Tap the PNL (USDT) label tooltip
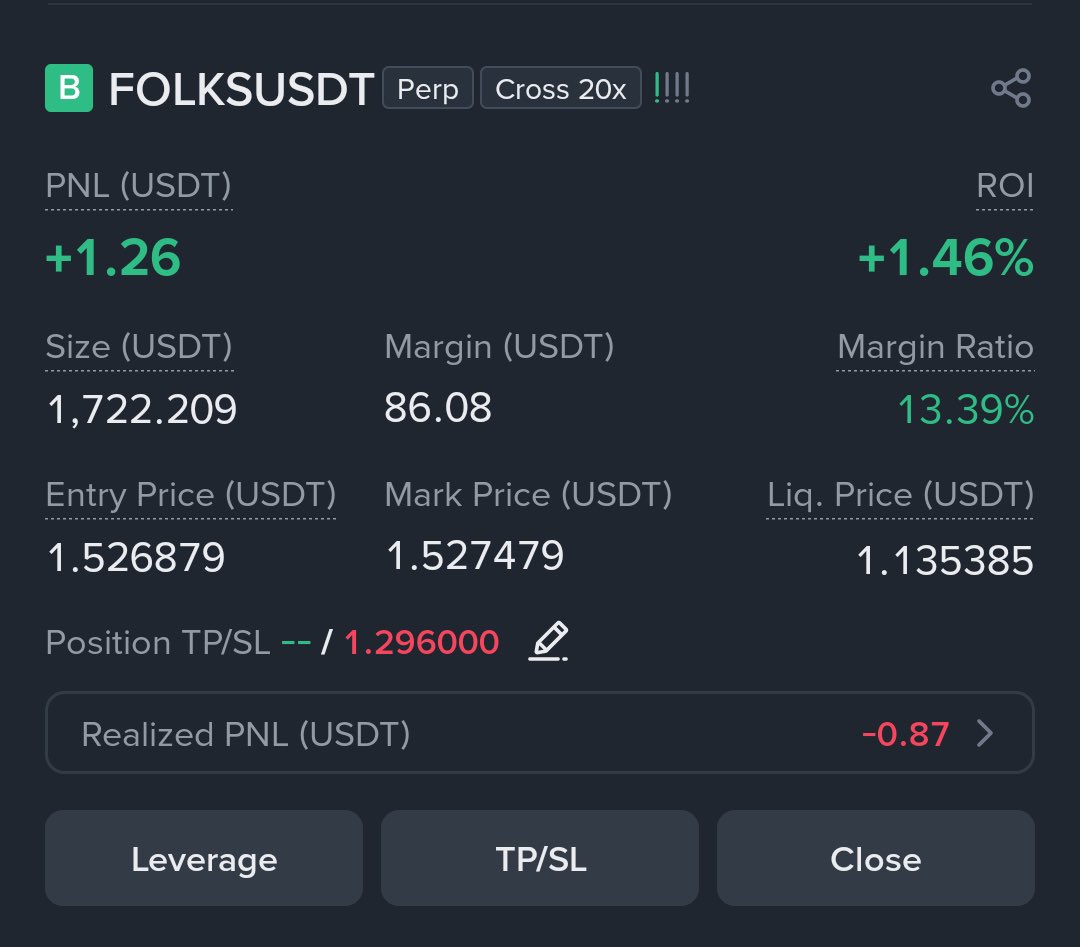The height and width of the screenshot is (947, 1080). (x=138, y=186)
